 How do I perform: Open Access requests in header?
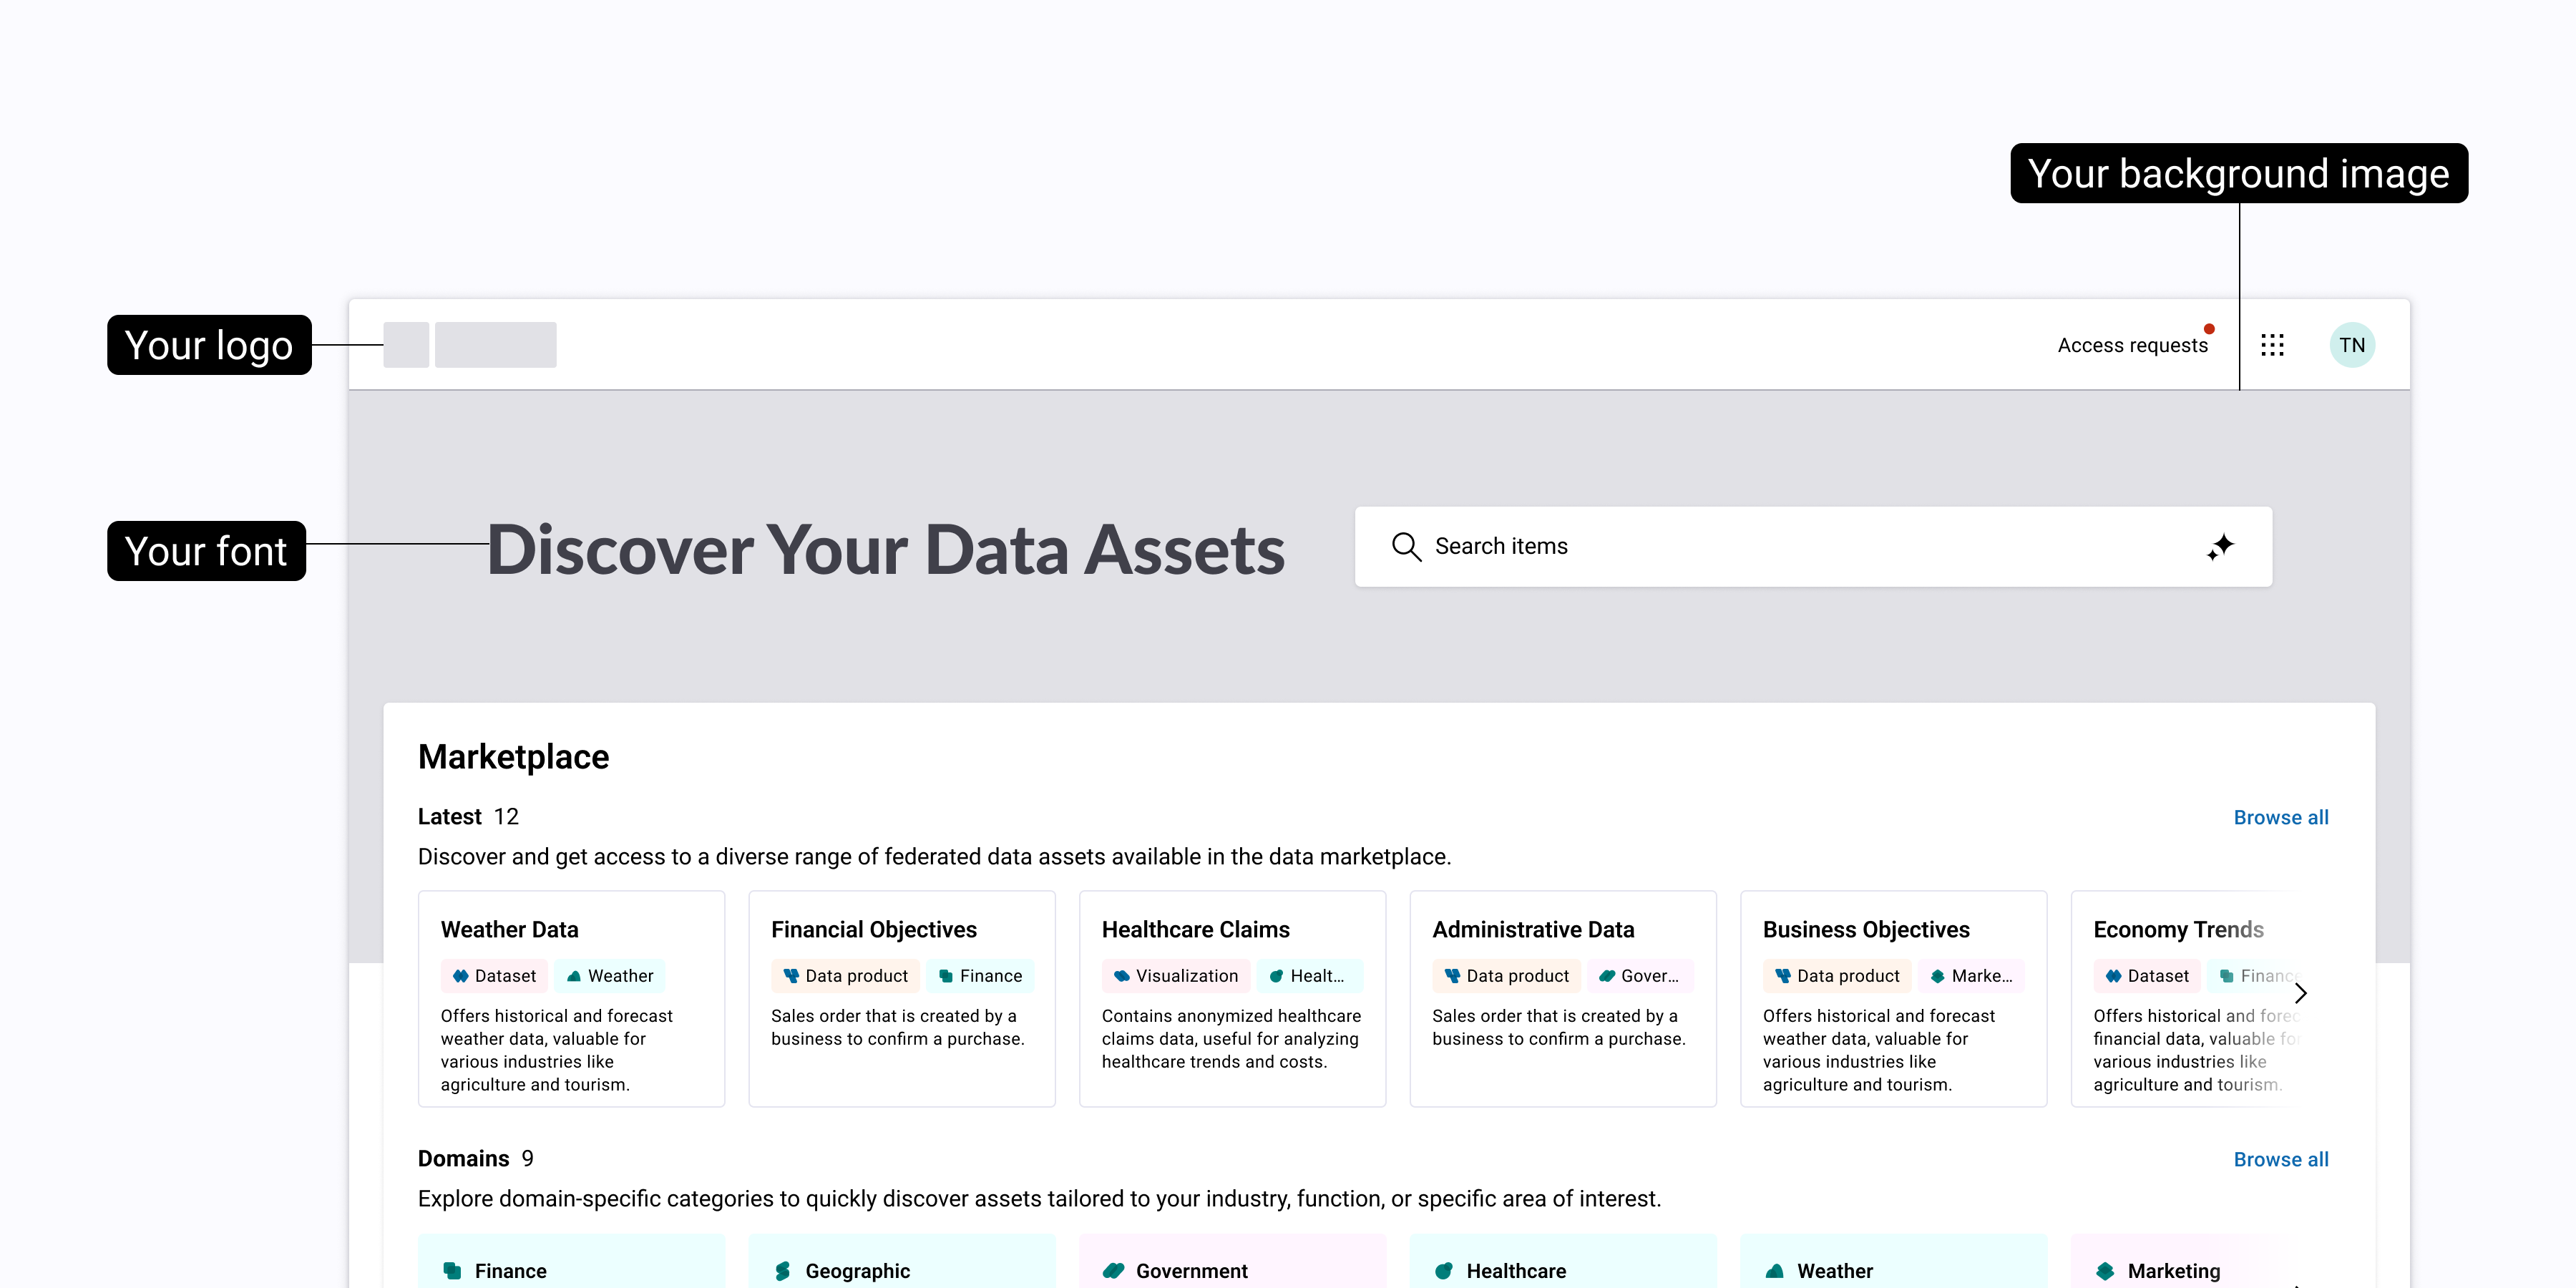[x=2132, y=345]
